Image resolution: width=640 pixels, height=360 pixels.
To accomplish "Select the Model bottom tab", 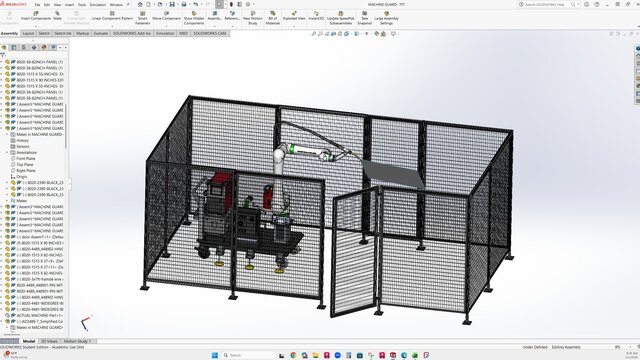I will [x=29, y=341].
